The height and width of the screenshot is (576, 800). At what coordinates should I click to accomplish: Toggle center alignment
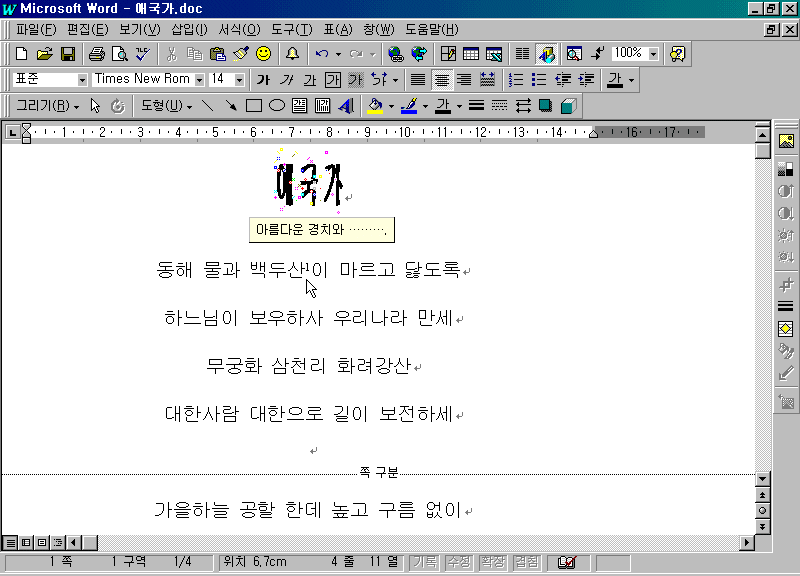click(441, 80)
